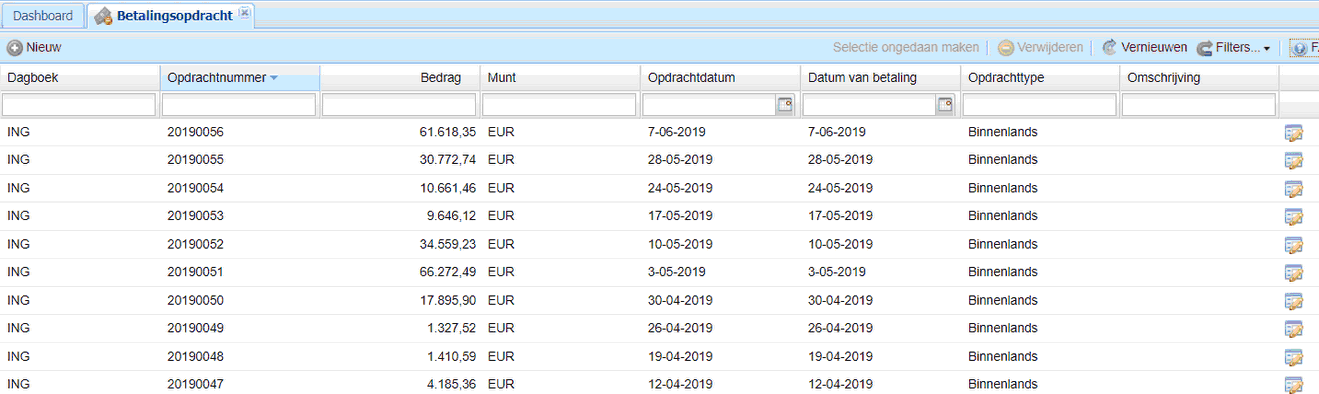Open row icon for order 20190054
Image resolution: width=1319 pixels, height=394 pixels.
(1293, 188)
